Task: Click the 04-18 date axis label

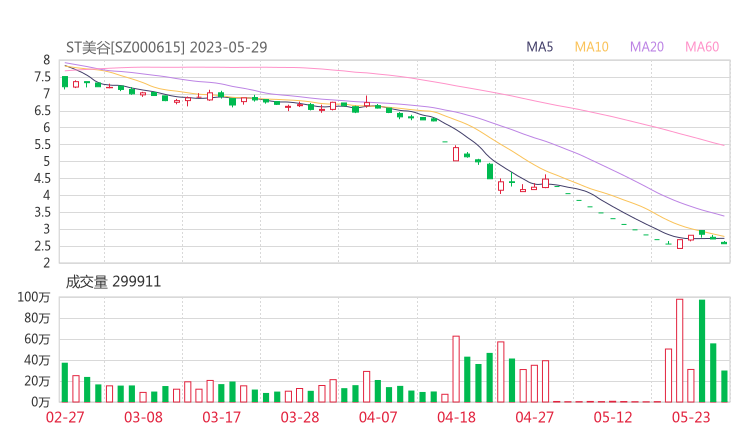Action: click(456, 417)
